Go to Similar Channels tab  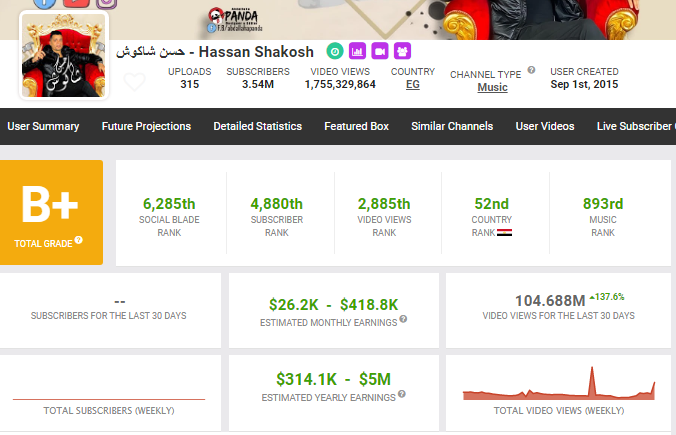coord(452,126)
